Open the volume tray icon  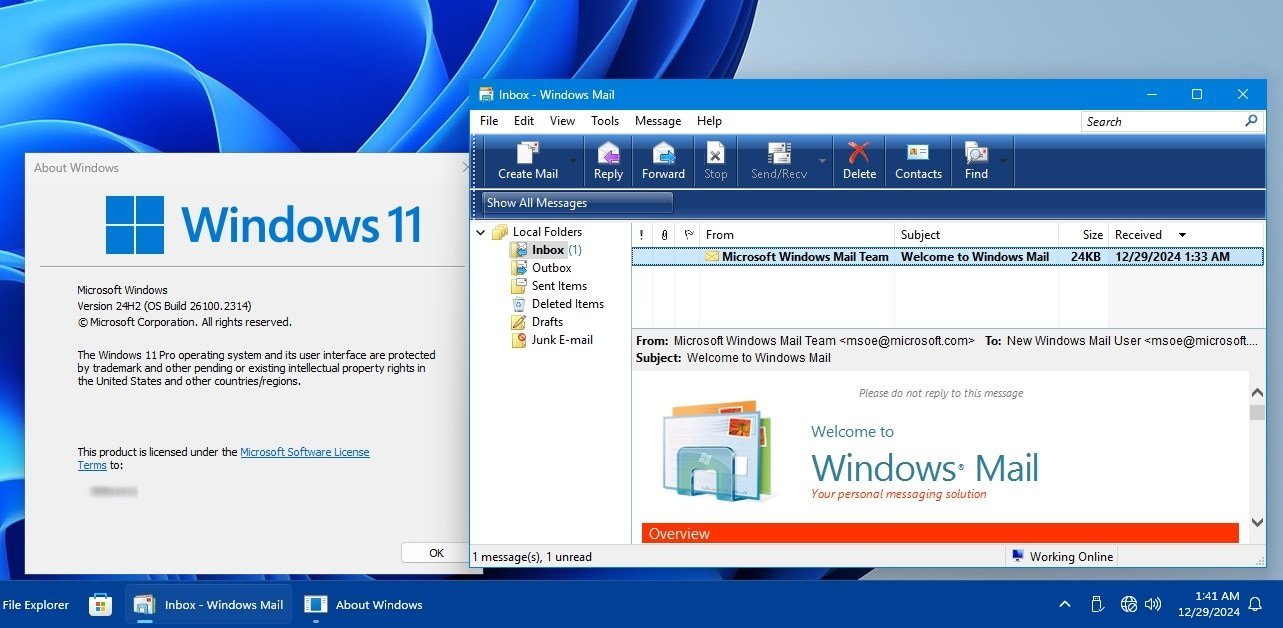[1153, 604]
